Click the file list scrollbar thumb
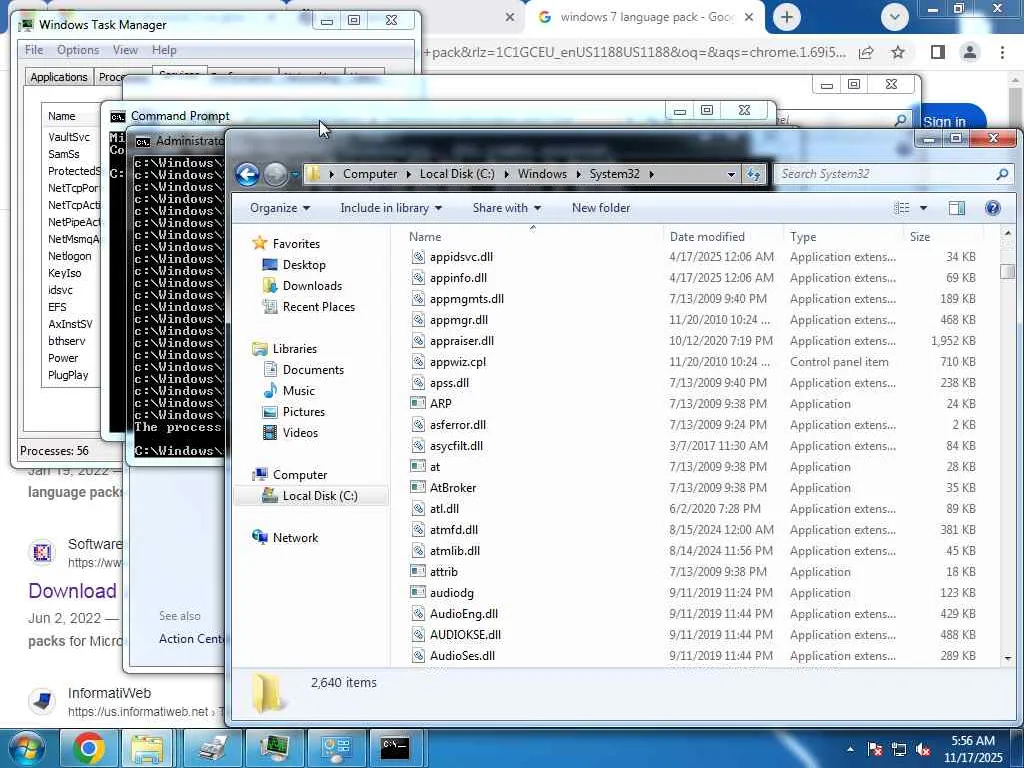The image size is (1024, 768). [1008, 270]
